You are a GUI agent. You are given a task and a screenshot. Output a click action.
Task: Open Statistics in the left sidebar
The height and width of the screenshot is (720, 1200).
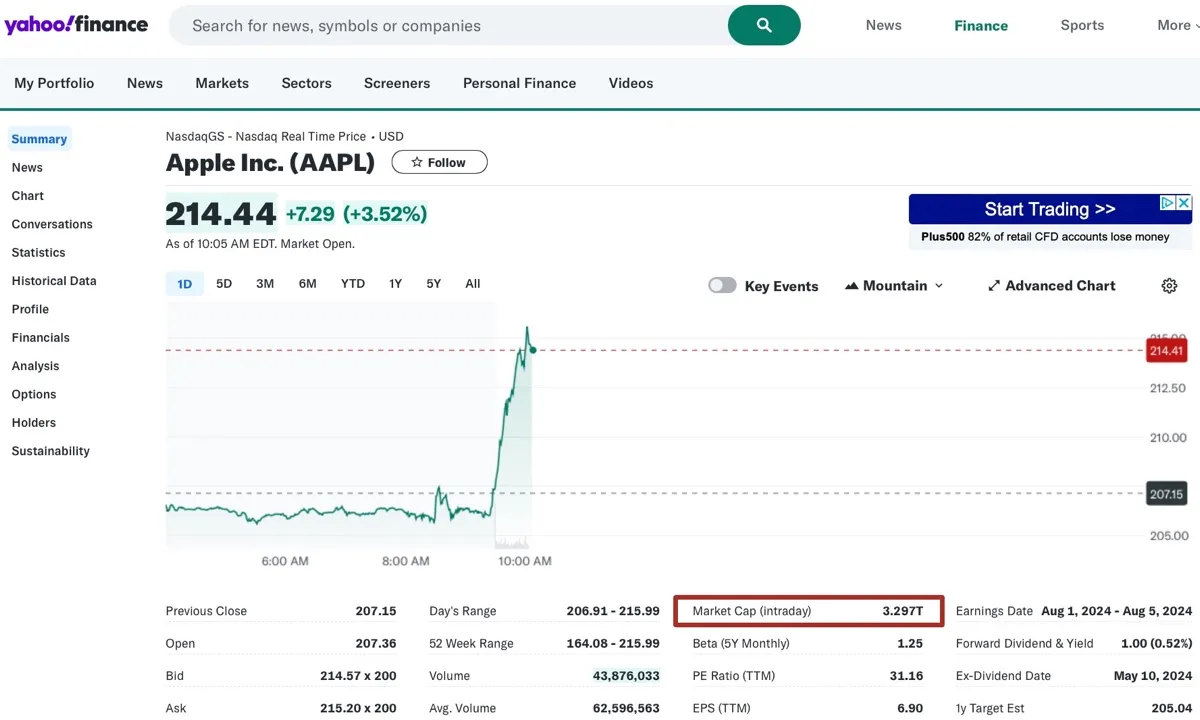coord(38,253)
